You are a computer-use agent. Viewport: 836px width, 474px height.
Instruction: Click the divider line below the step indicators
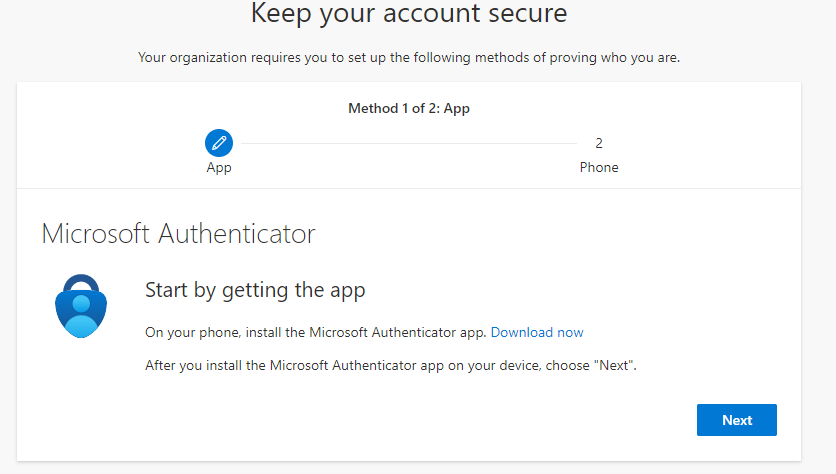click(408, 188)
